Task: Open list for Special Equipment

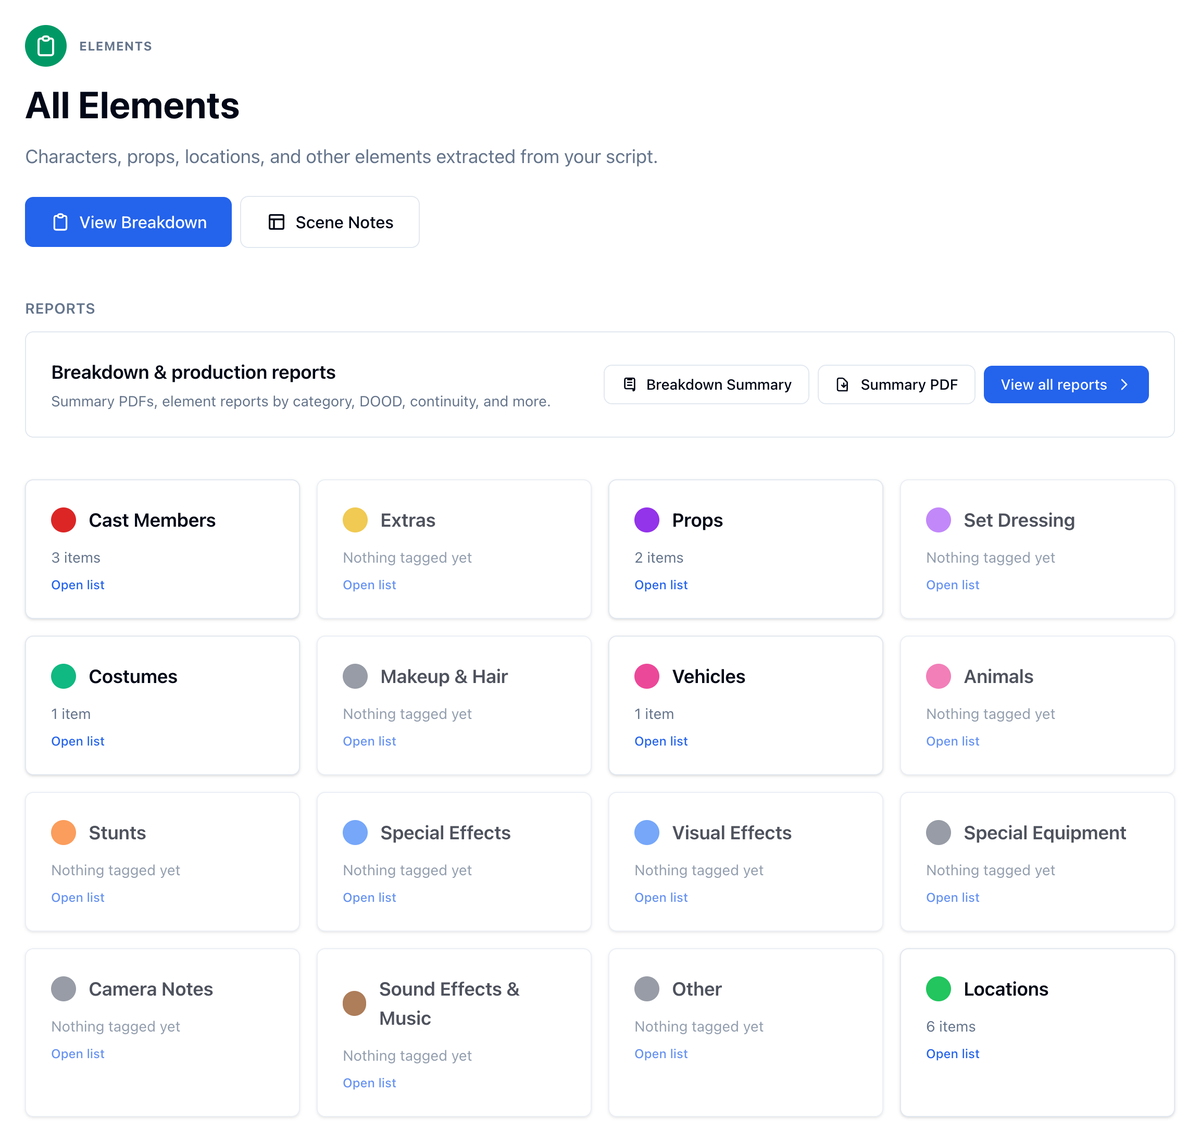Action: [x=953, y=898]
